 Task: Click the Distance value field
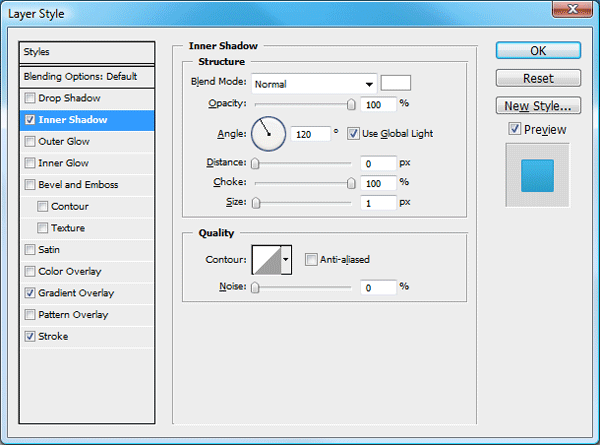click(x=378, y=164)
